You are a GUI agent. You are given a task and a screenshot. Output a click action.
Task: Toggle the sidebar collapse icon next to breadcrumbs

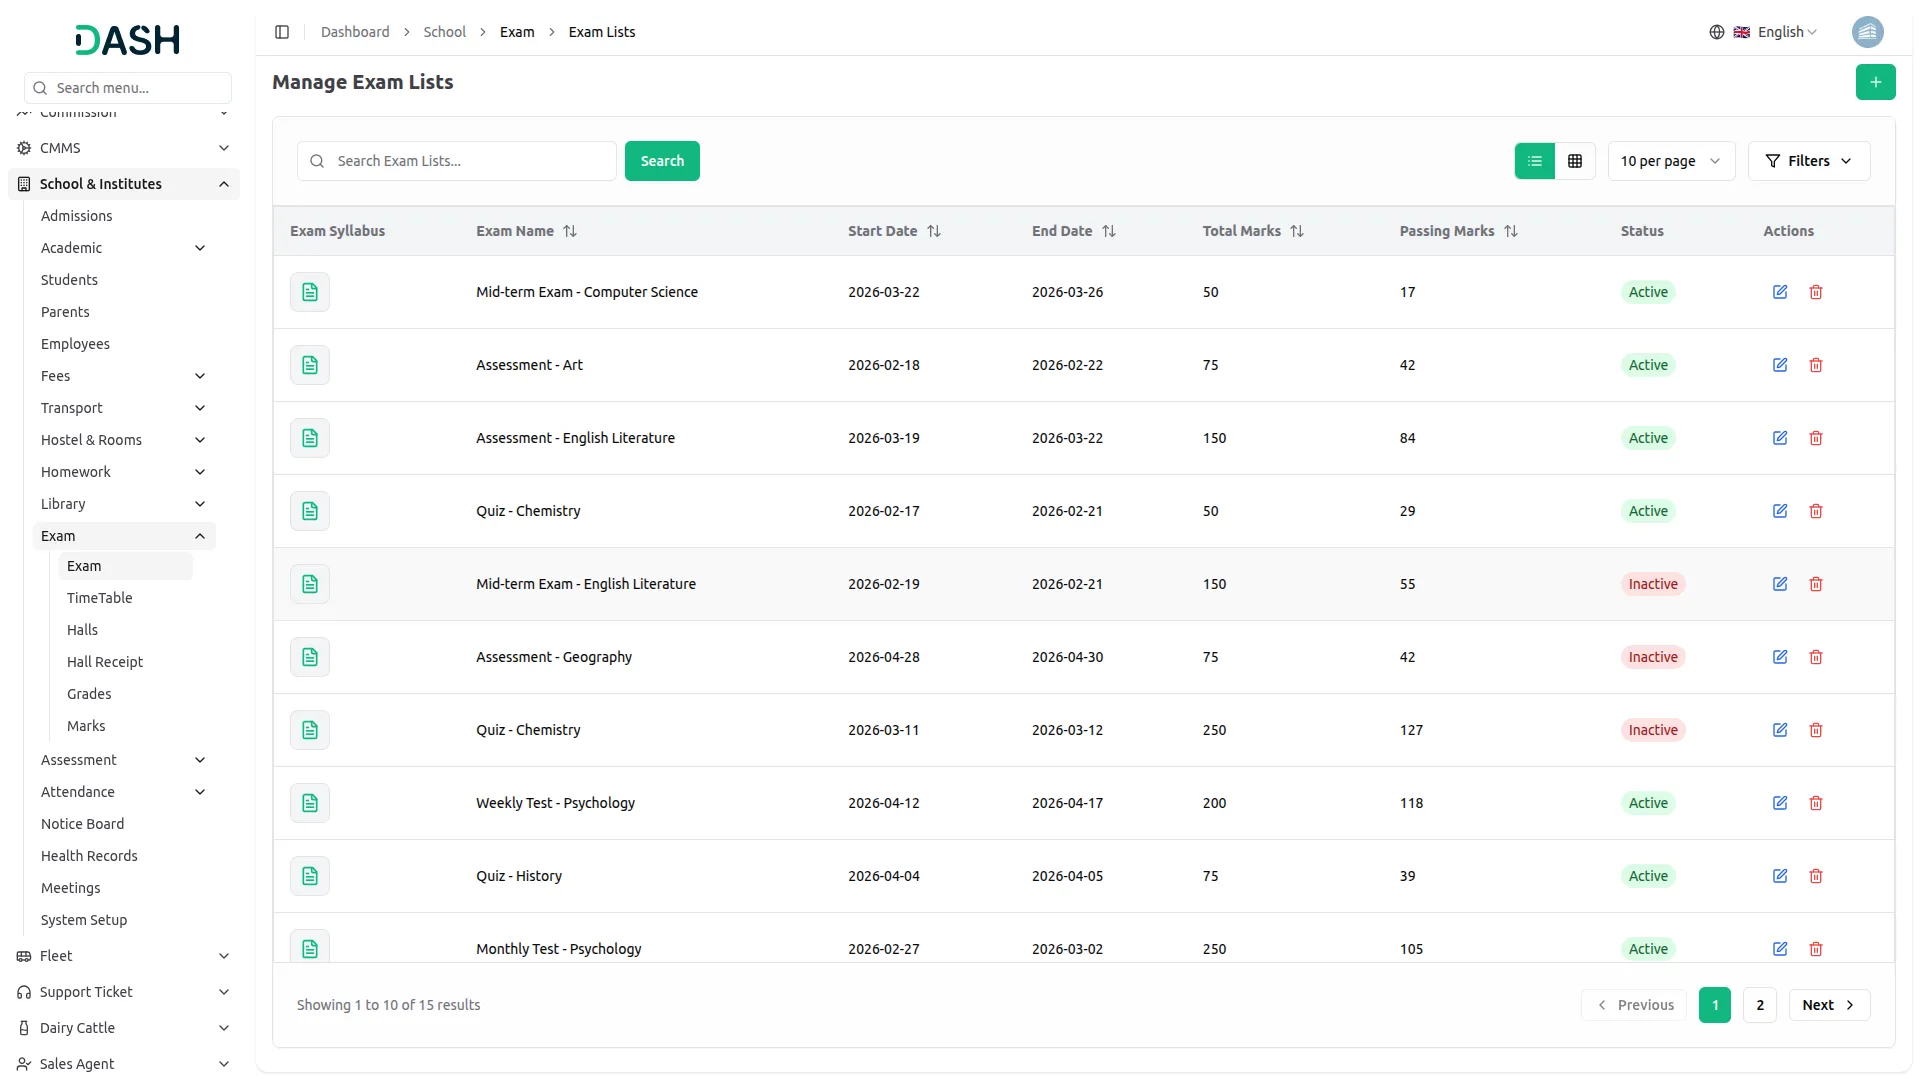(281, 31)
